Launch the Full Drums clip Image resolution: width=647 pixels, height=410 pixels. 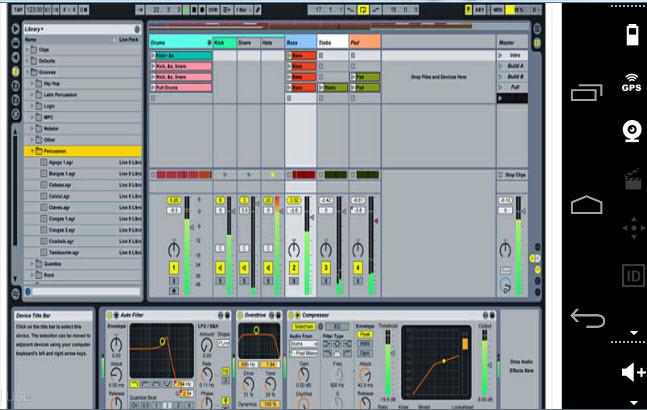153,87
